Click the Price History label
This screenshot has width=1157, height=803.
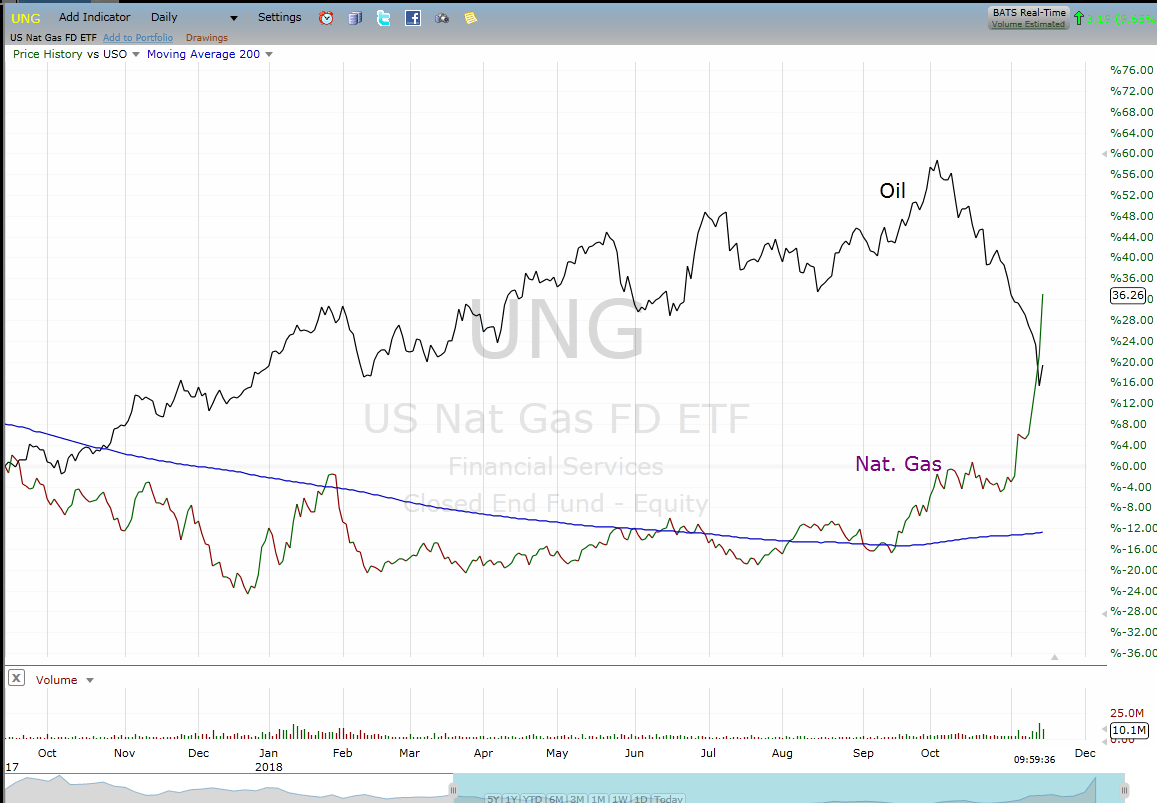(x=47, y=54)
